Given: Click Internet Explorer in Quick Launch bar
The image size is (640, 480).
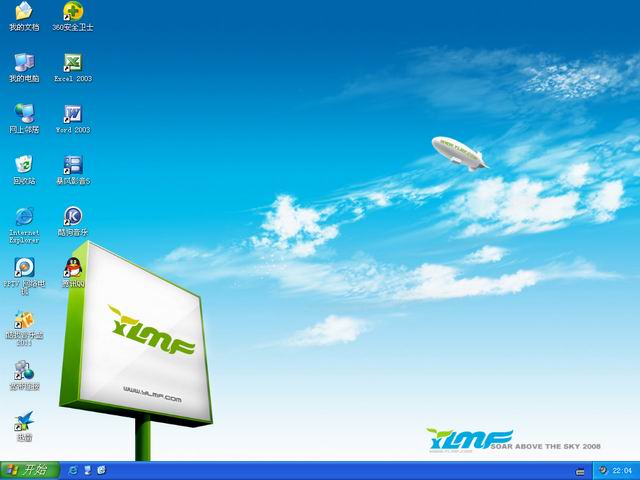Looking at the screenshot, I should [x=73, y=470].
